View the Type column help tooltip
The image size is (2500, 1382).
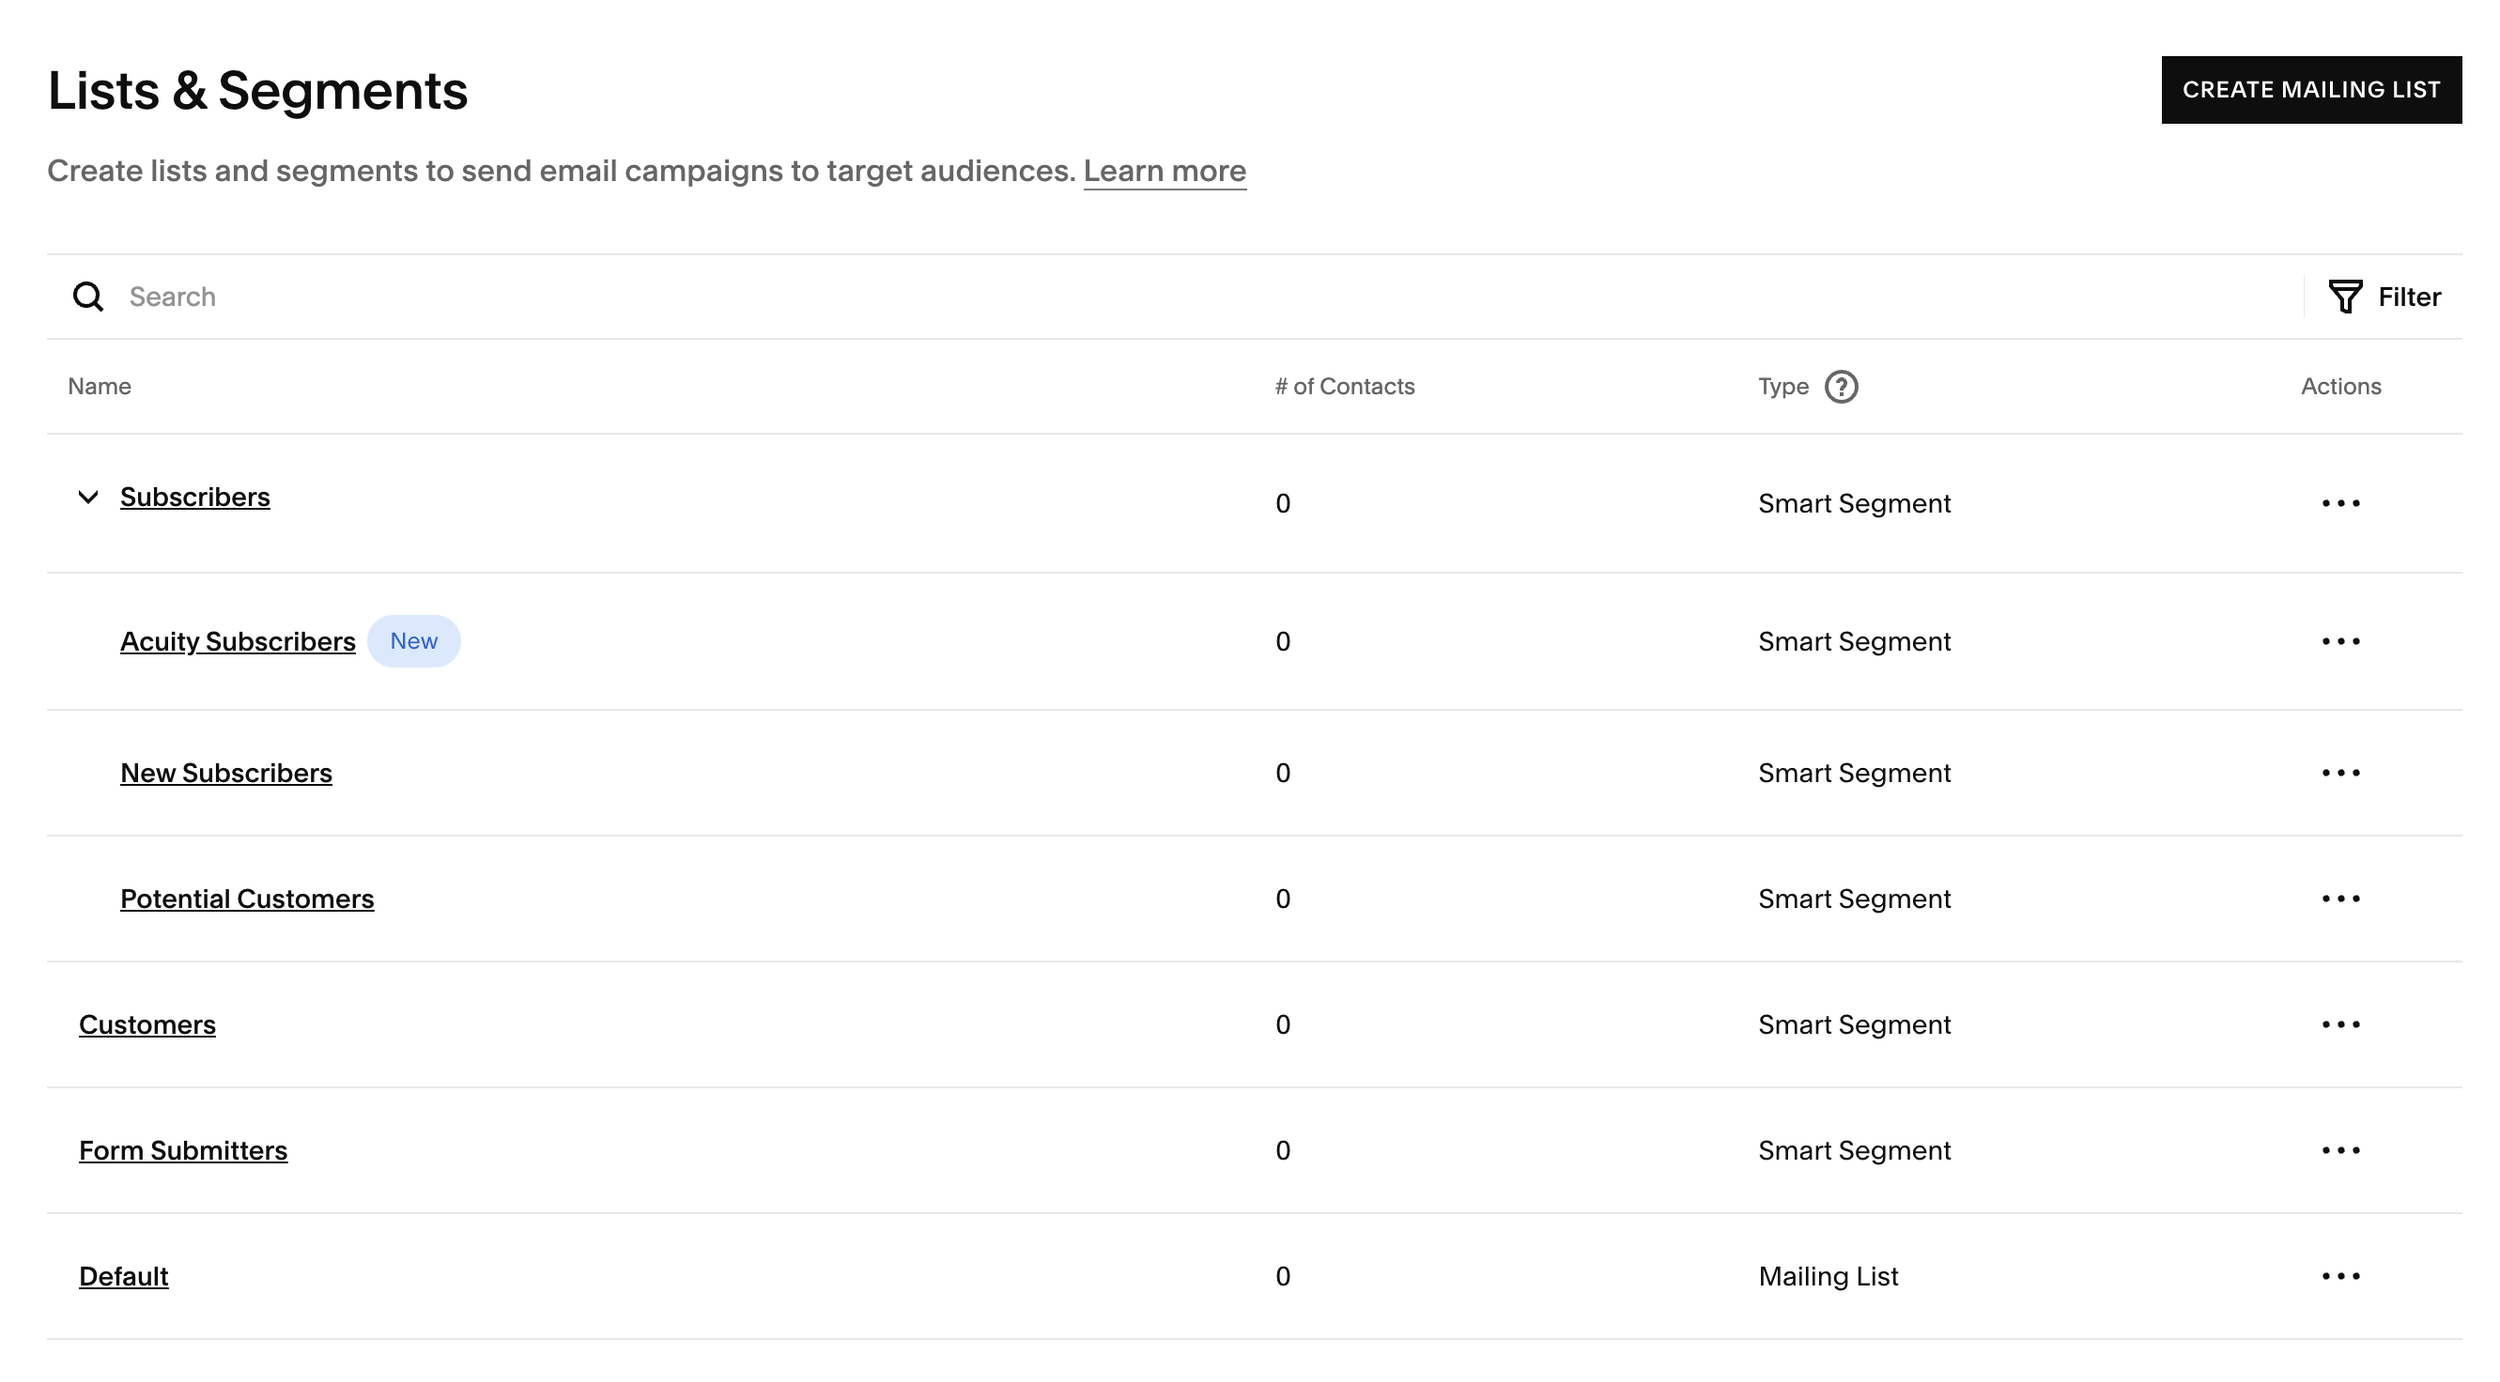pyautogui.click(x=1841, y=387)
